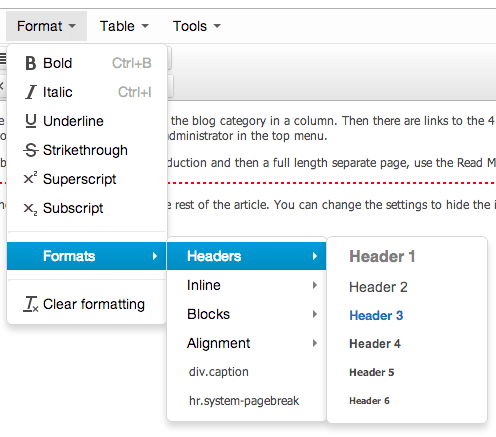
Task: Select div.caption format
Action: pos(219,372)
